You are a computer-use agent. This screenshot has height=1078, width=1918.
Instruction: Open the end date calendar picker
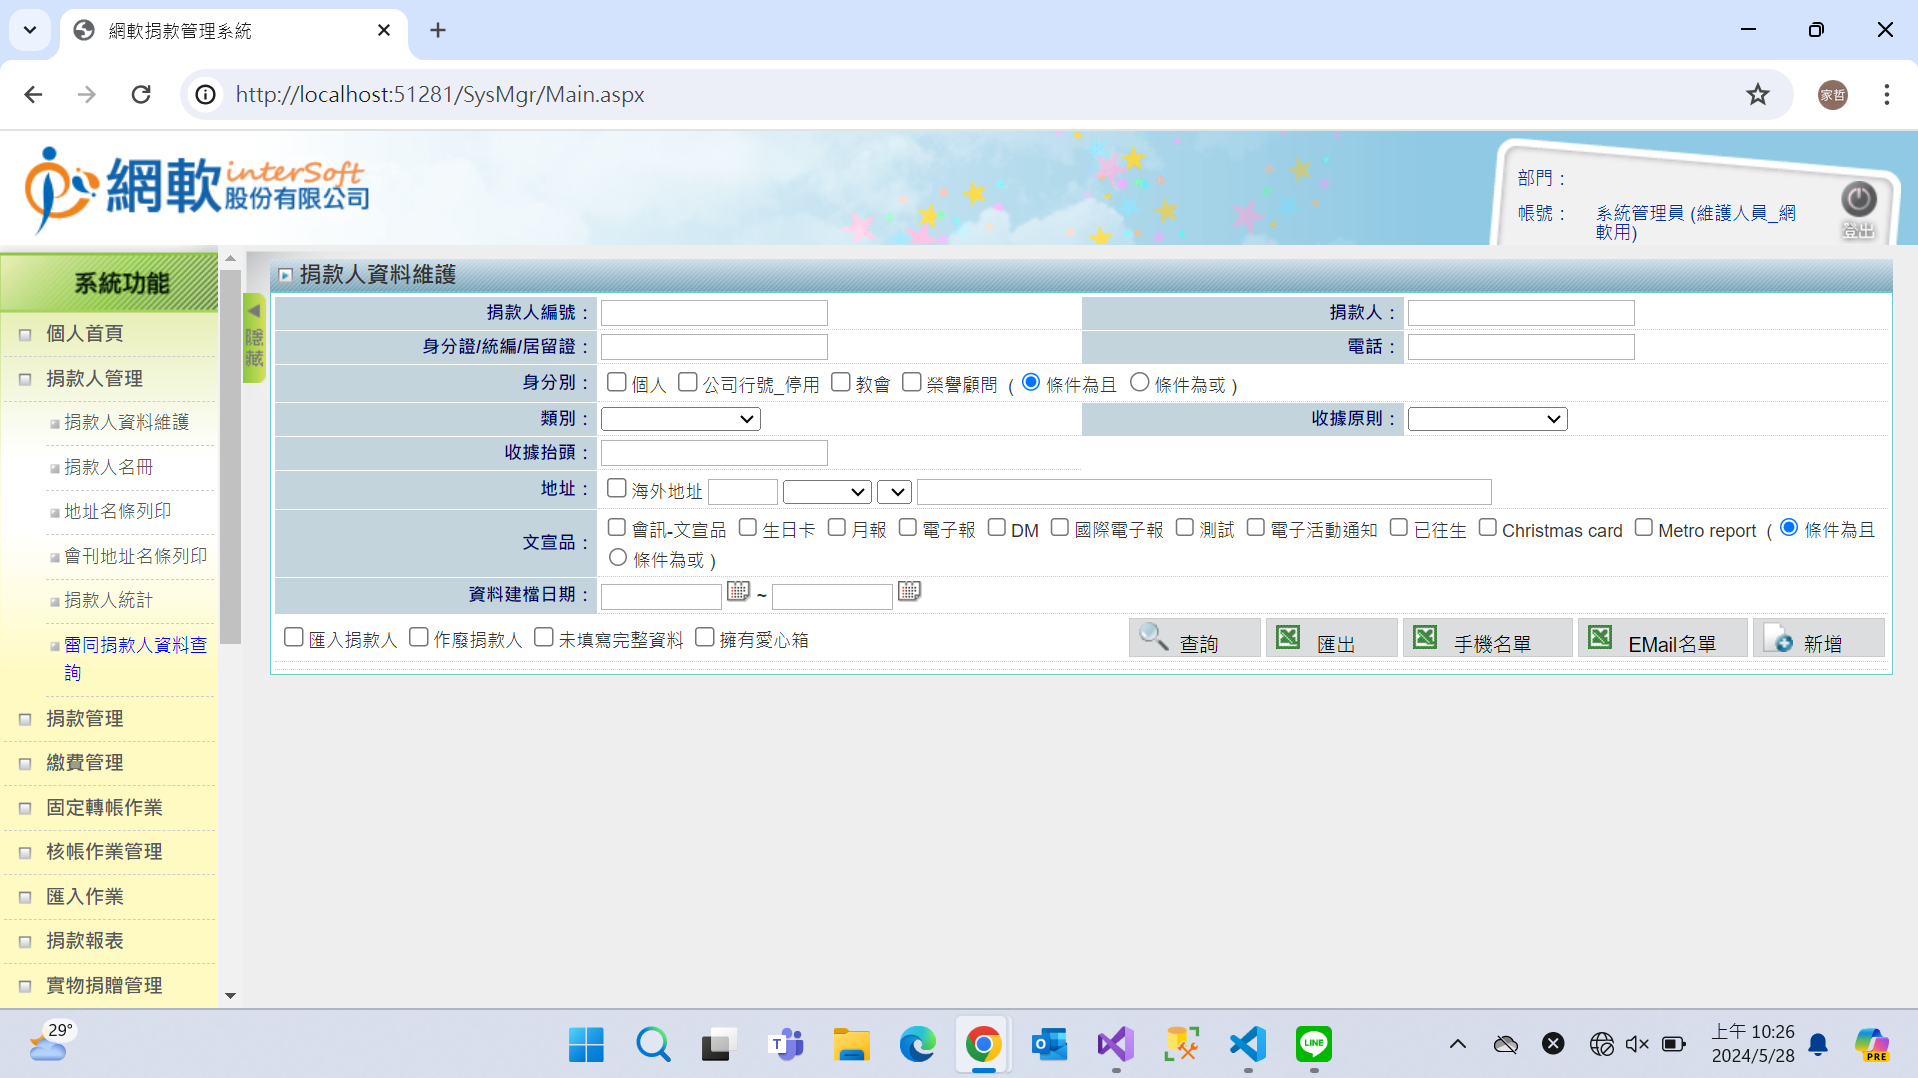pyautogui.click(x=909, y=592)
